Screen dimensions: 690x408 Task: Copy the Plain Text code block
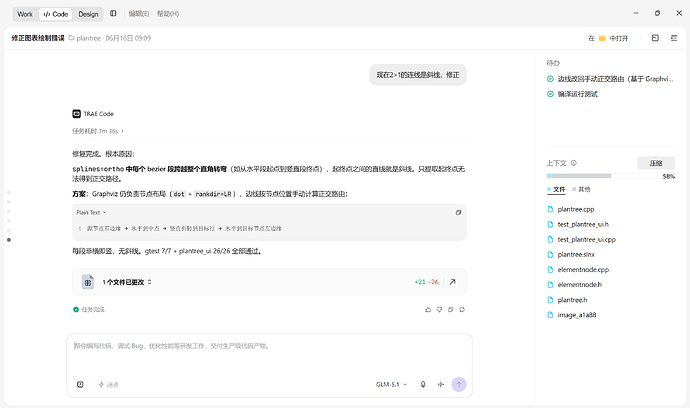[458, 213]
